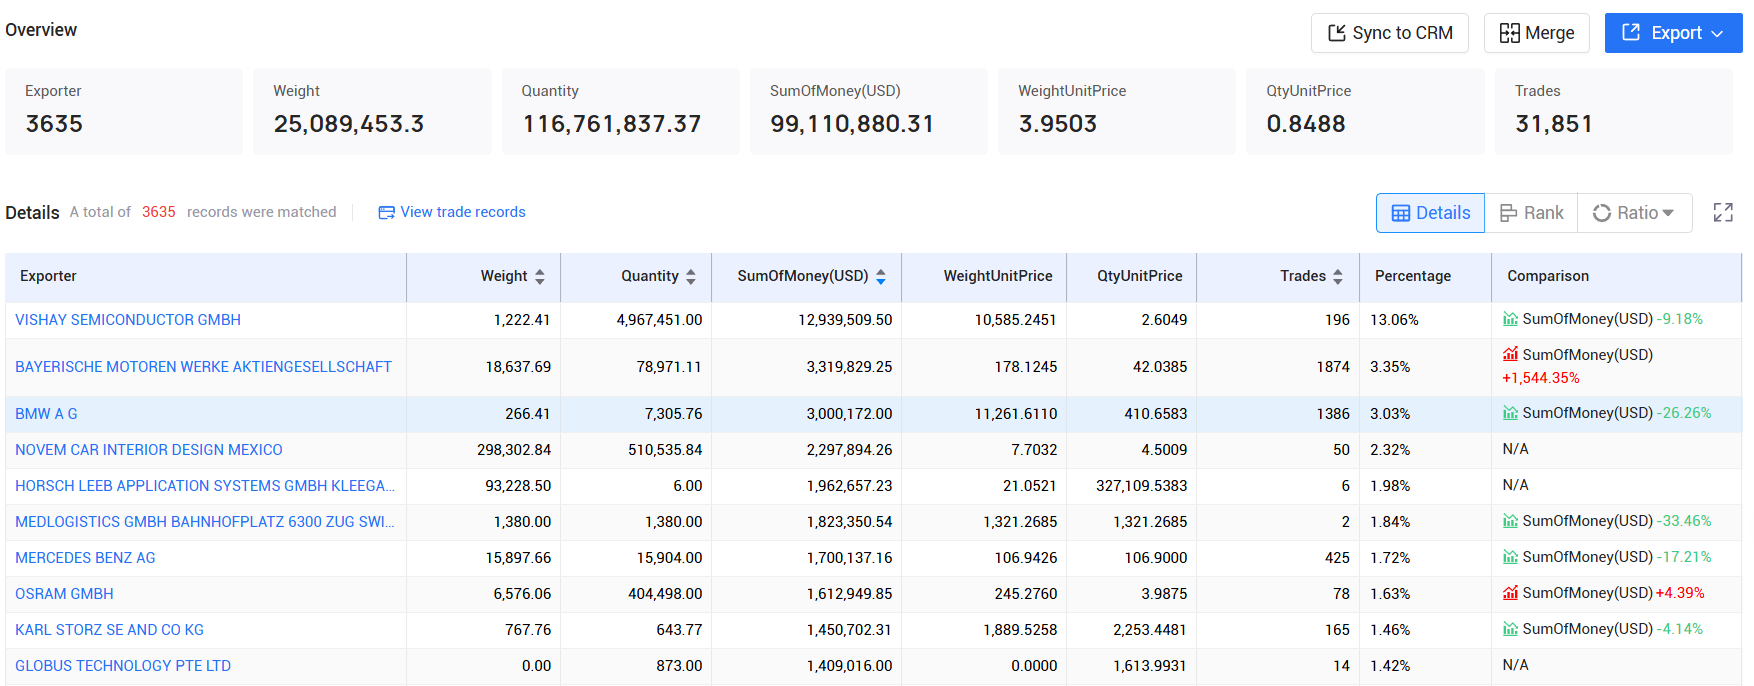Select the Weight 25,089,453.3 overview card
The image size is (1754, 686).
point(372,111)
